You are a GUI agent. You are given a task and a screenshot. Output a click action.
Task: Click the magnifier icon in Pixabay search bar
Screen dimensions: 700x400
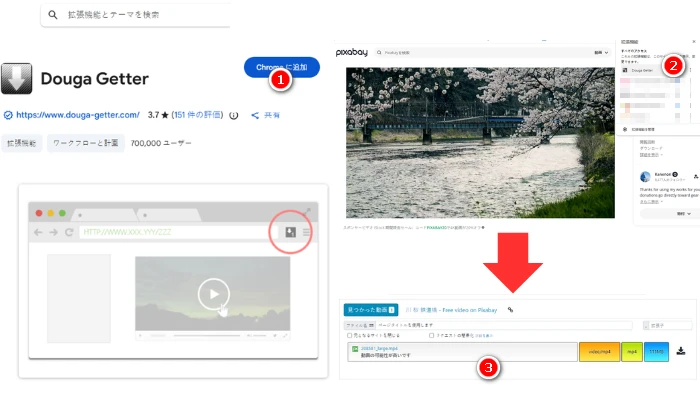379,53
